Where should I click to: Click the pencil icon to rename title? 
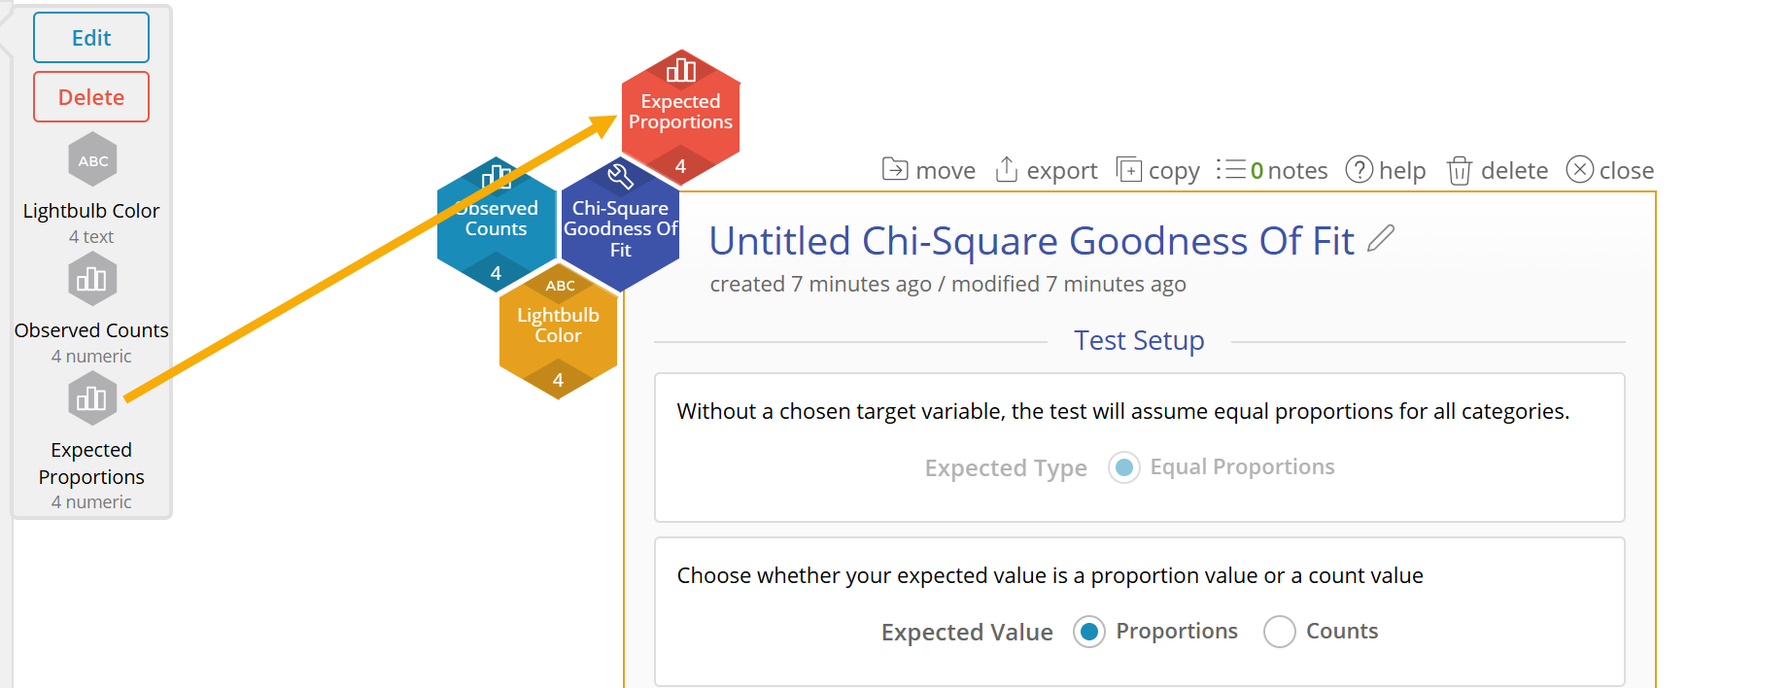tap(1381, 239)
